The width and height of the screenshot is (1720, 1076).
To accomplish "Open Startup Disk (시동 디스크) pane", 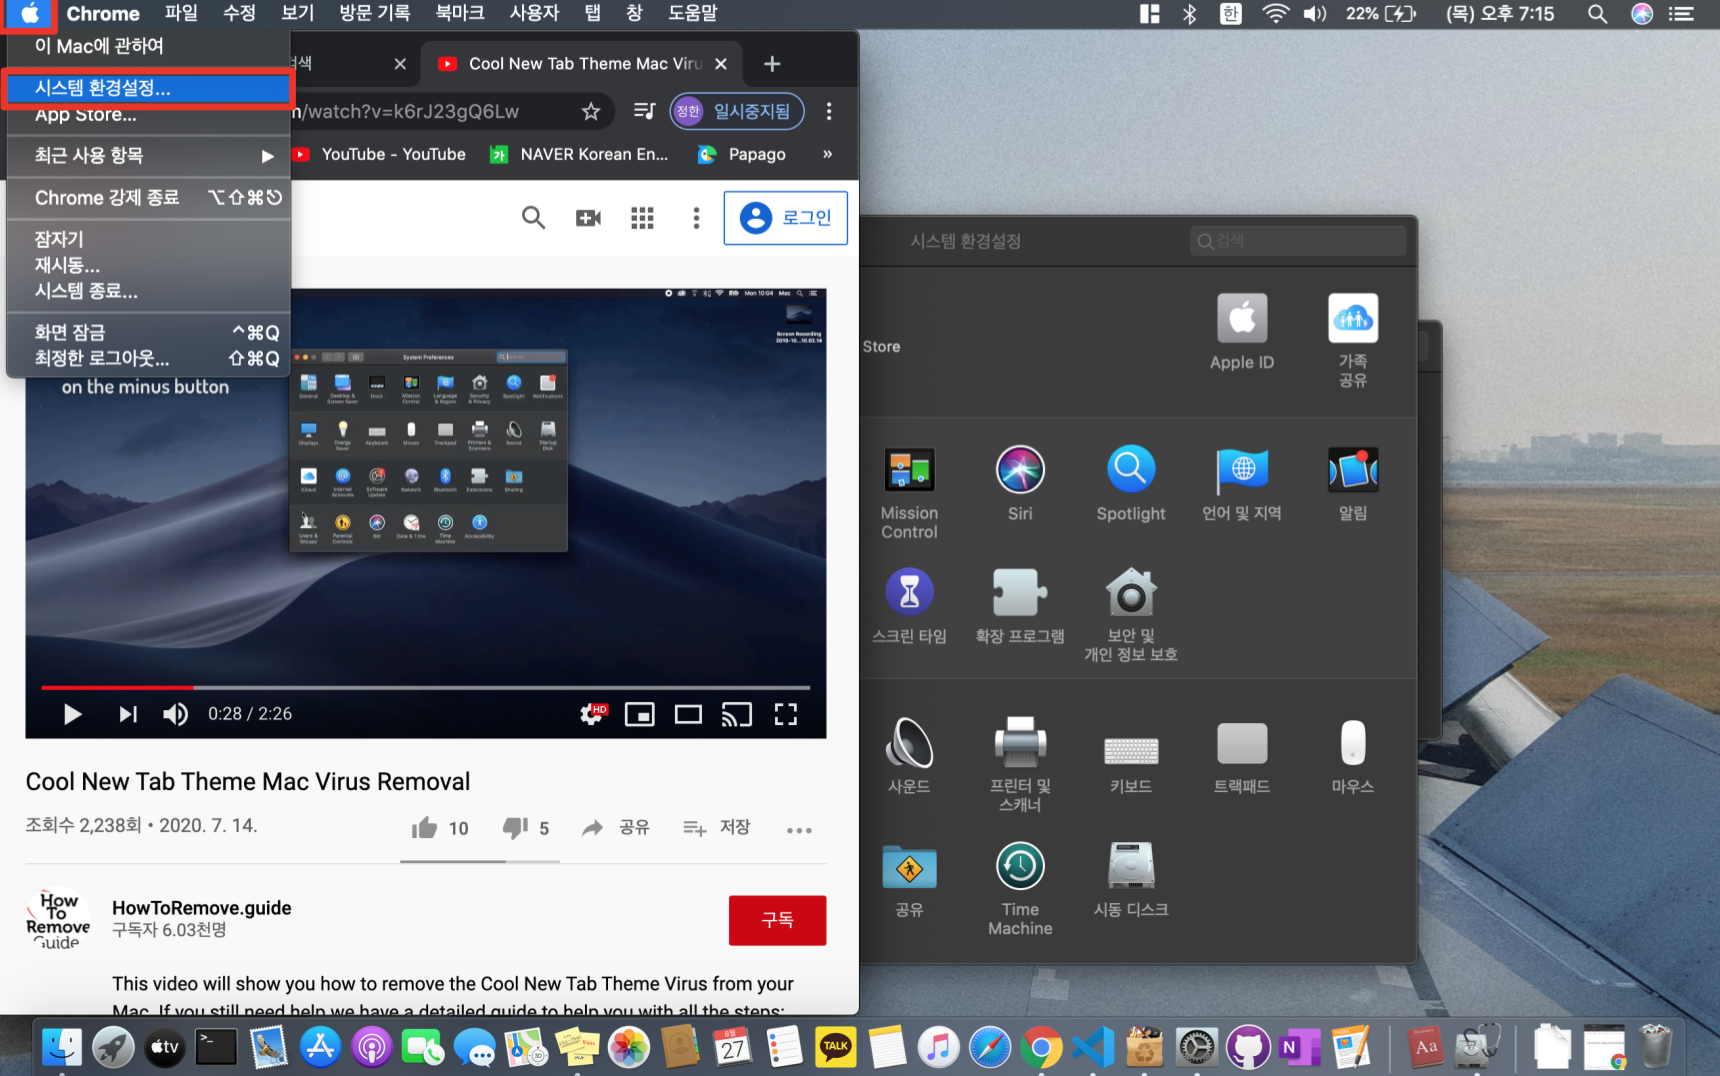I will (x=1131, y=880).
